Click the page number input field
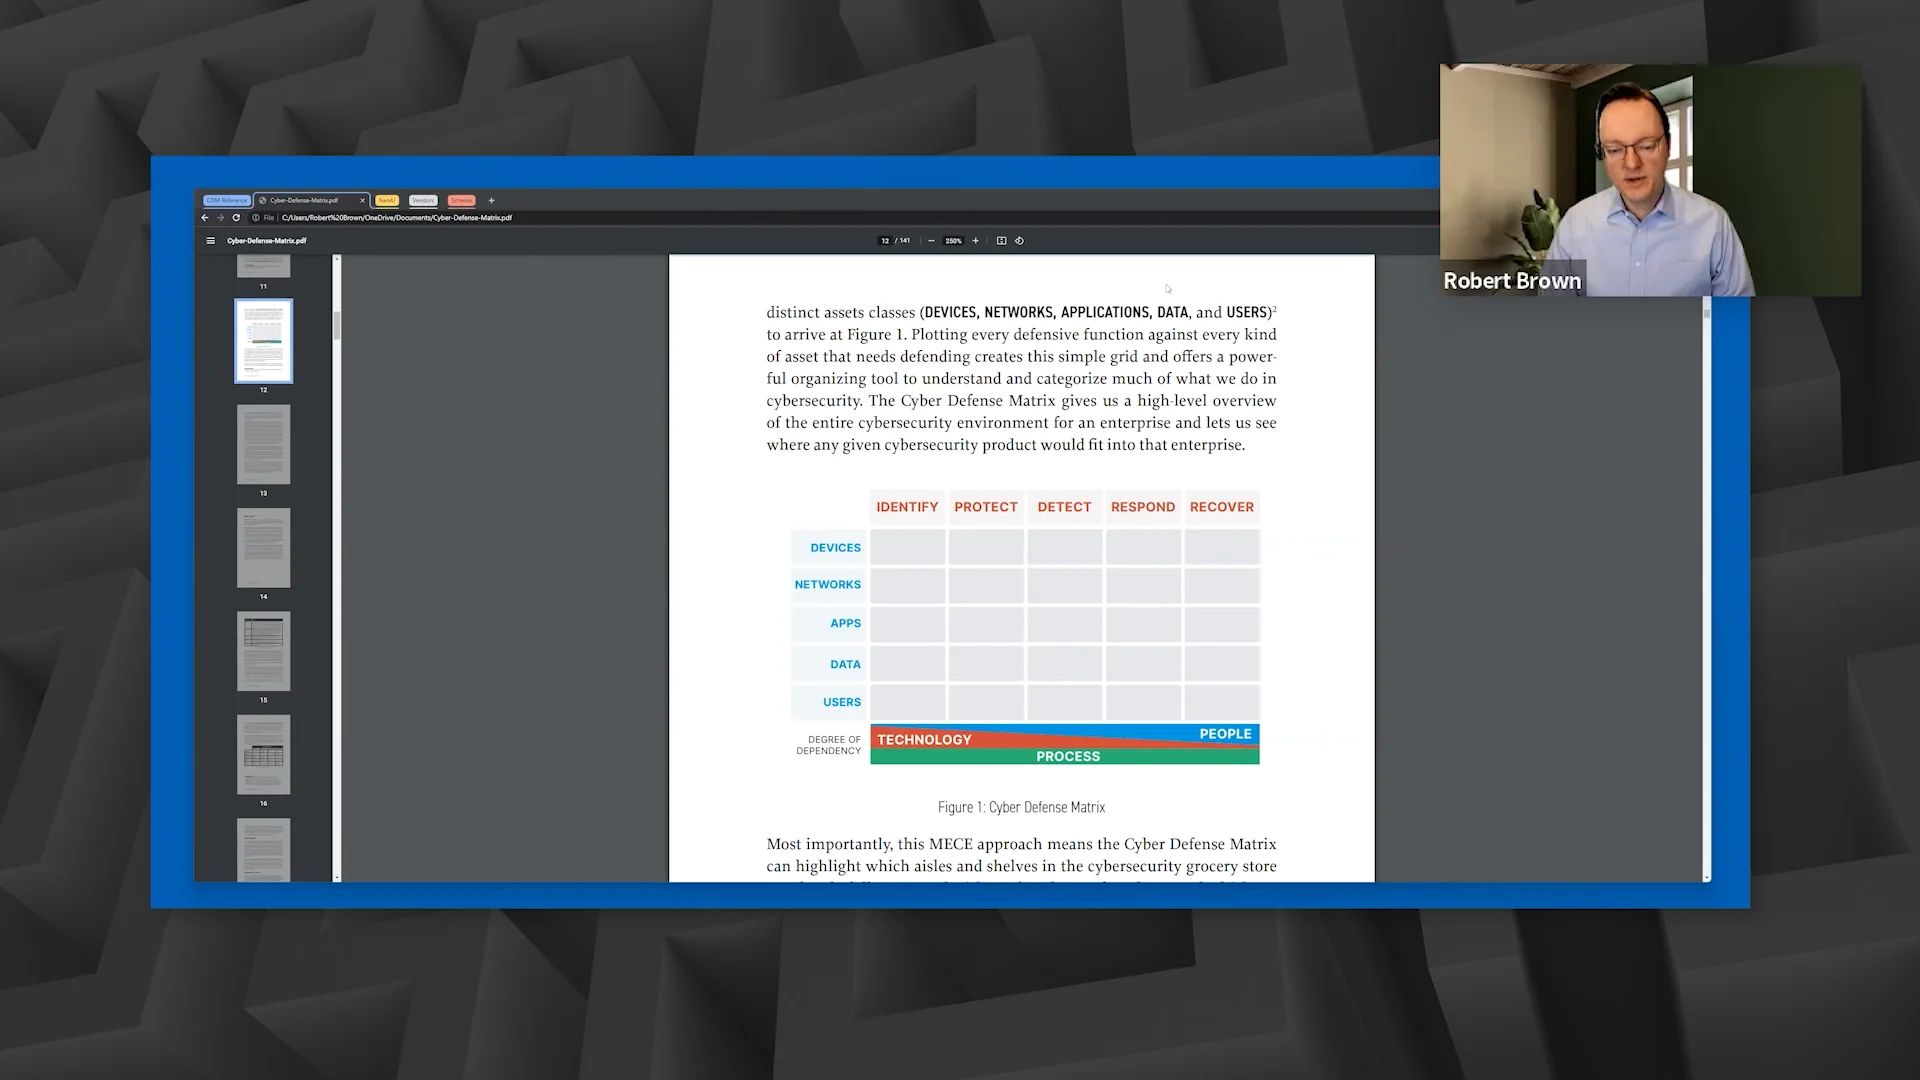 click(x=885, y=241)
